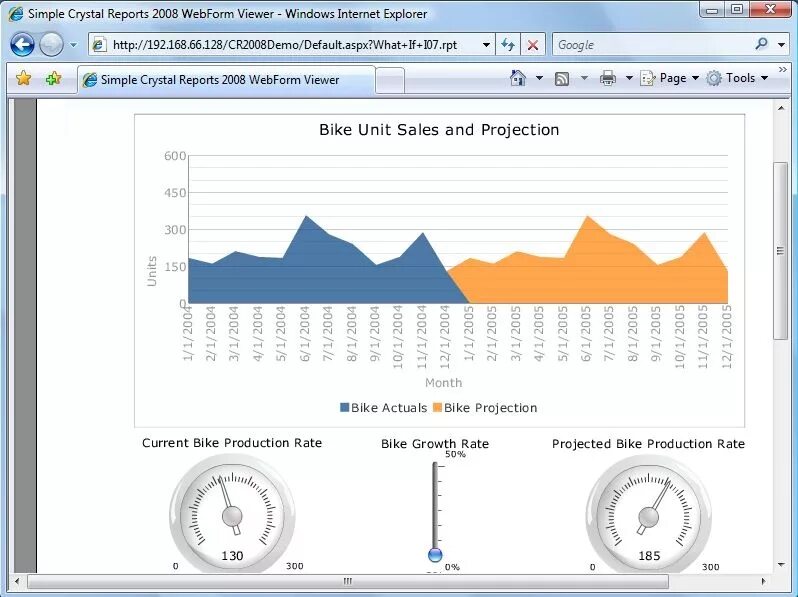Click the '12/1/2005' x-axis date label
Image resolution: width=798 pixels, height=597 pixels.
[x=727, y=337]
